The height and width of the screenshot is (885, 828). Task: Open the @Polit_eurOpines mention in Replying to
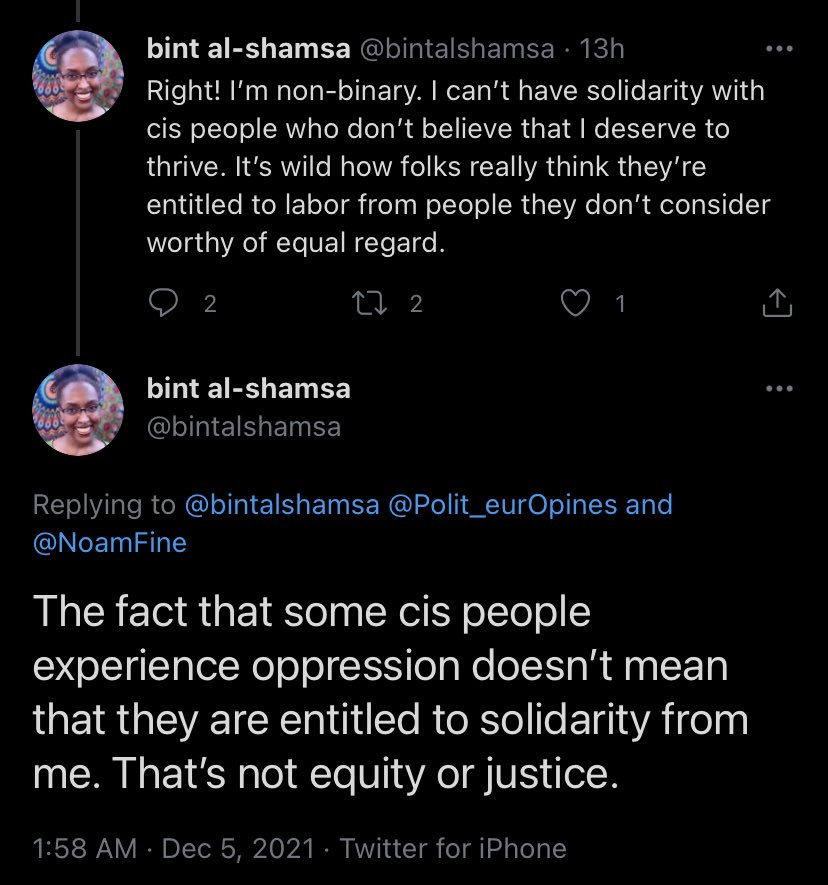[x=501, y=504]
